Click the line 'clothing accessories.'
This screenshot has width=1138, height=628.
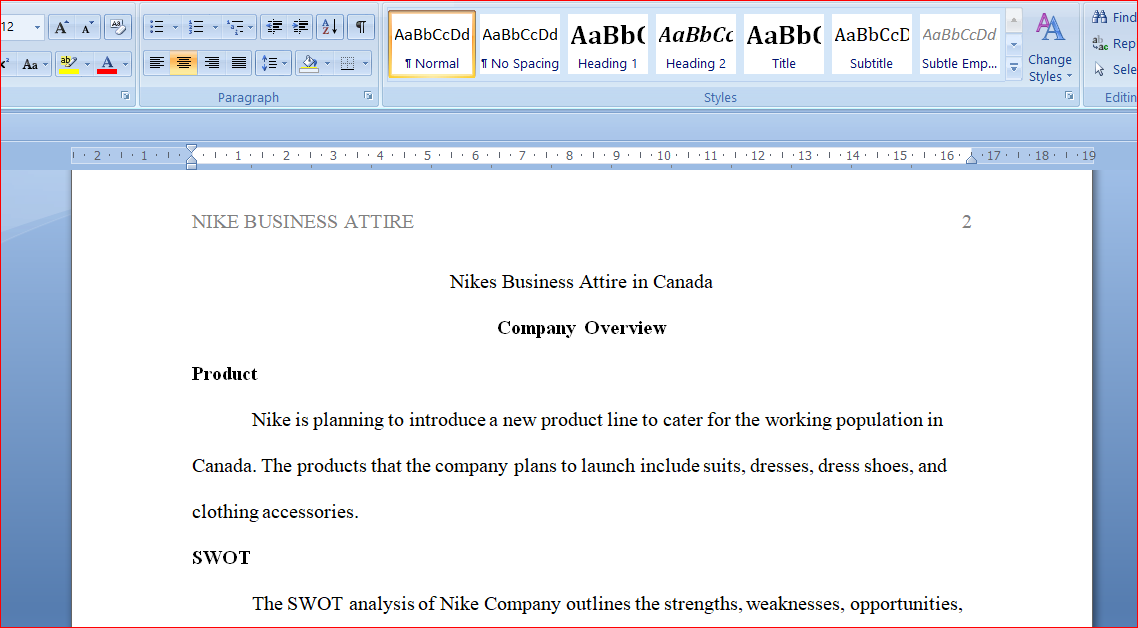click(x=275, y=512)
